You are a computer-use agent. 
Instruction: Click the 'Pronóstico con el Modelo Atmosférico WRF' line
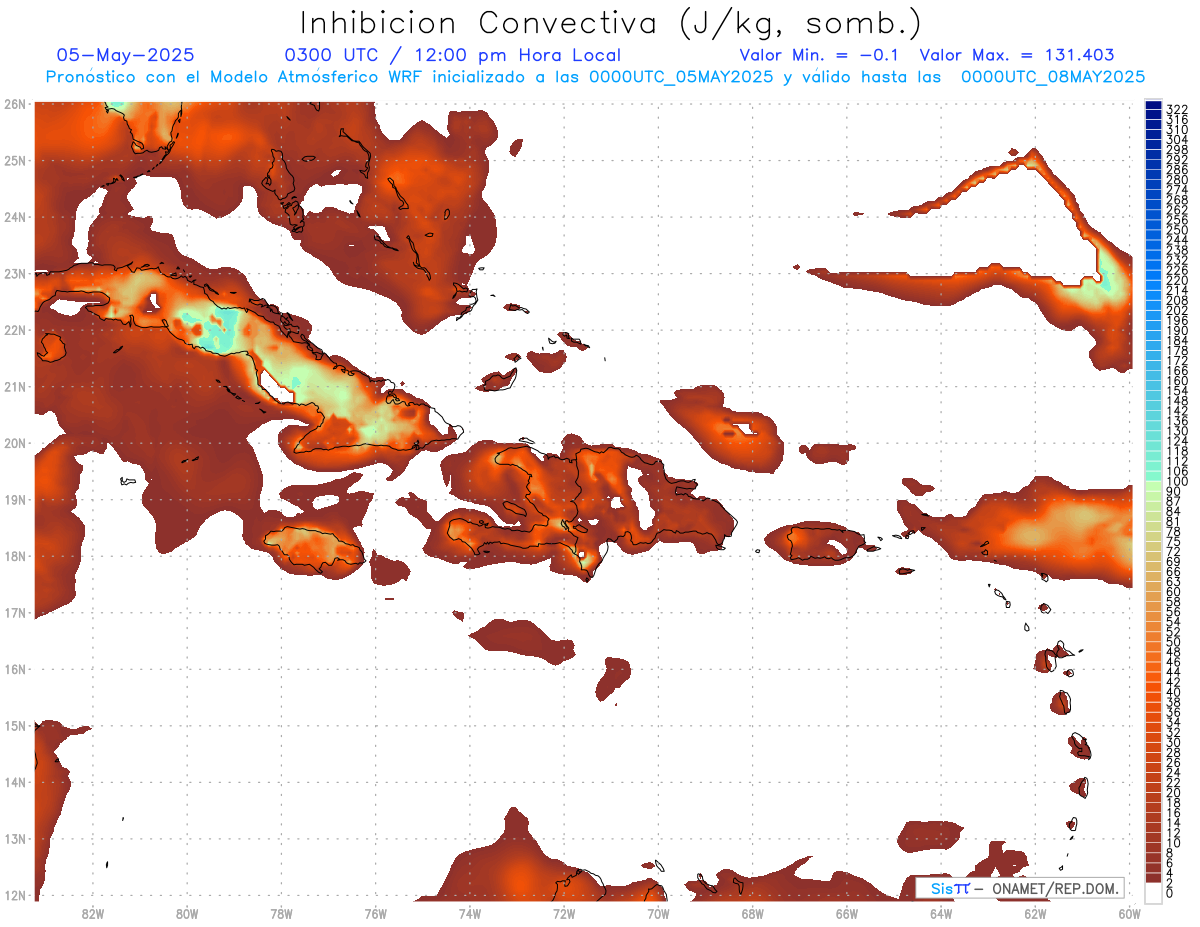tap(595, 77)
